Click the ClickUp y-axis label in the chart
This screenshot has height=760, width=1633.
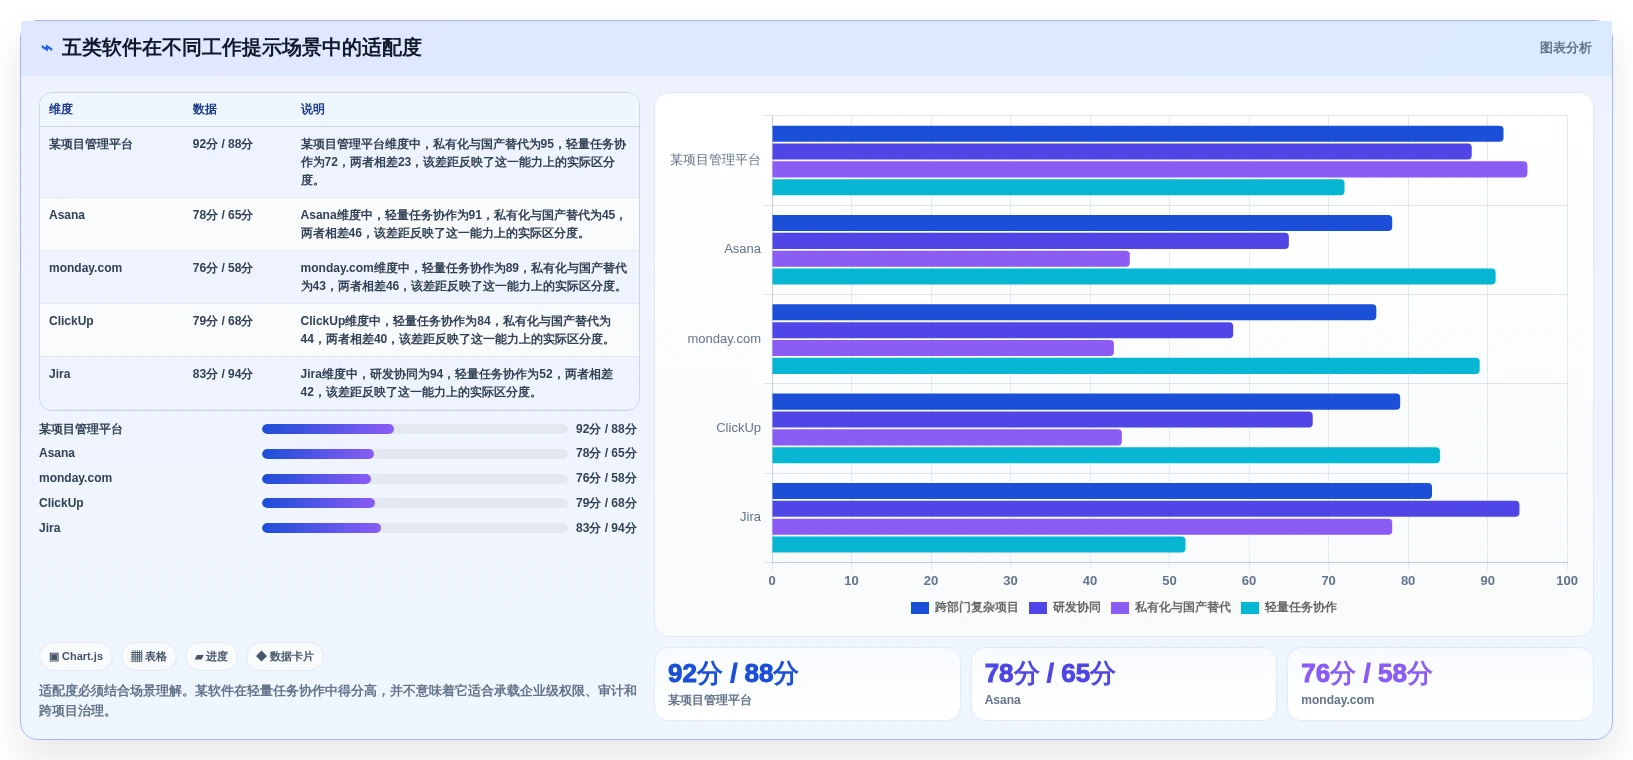(738, 428)
